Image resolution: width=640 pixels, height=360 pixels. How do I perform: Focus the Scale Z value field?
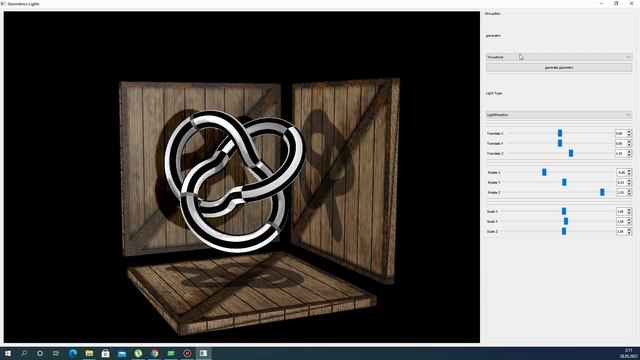pos(621,231)
